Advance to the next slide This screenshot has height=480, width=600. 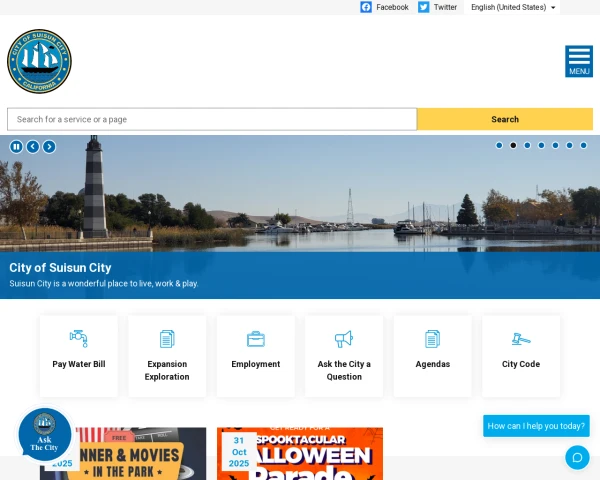click(49, 147)
